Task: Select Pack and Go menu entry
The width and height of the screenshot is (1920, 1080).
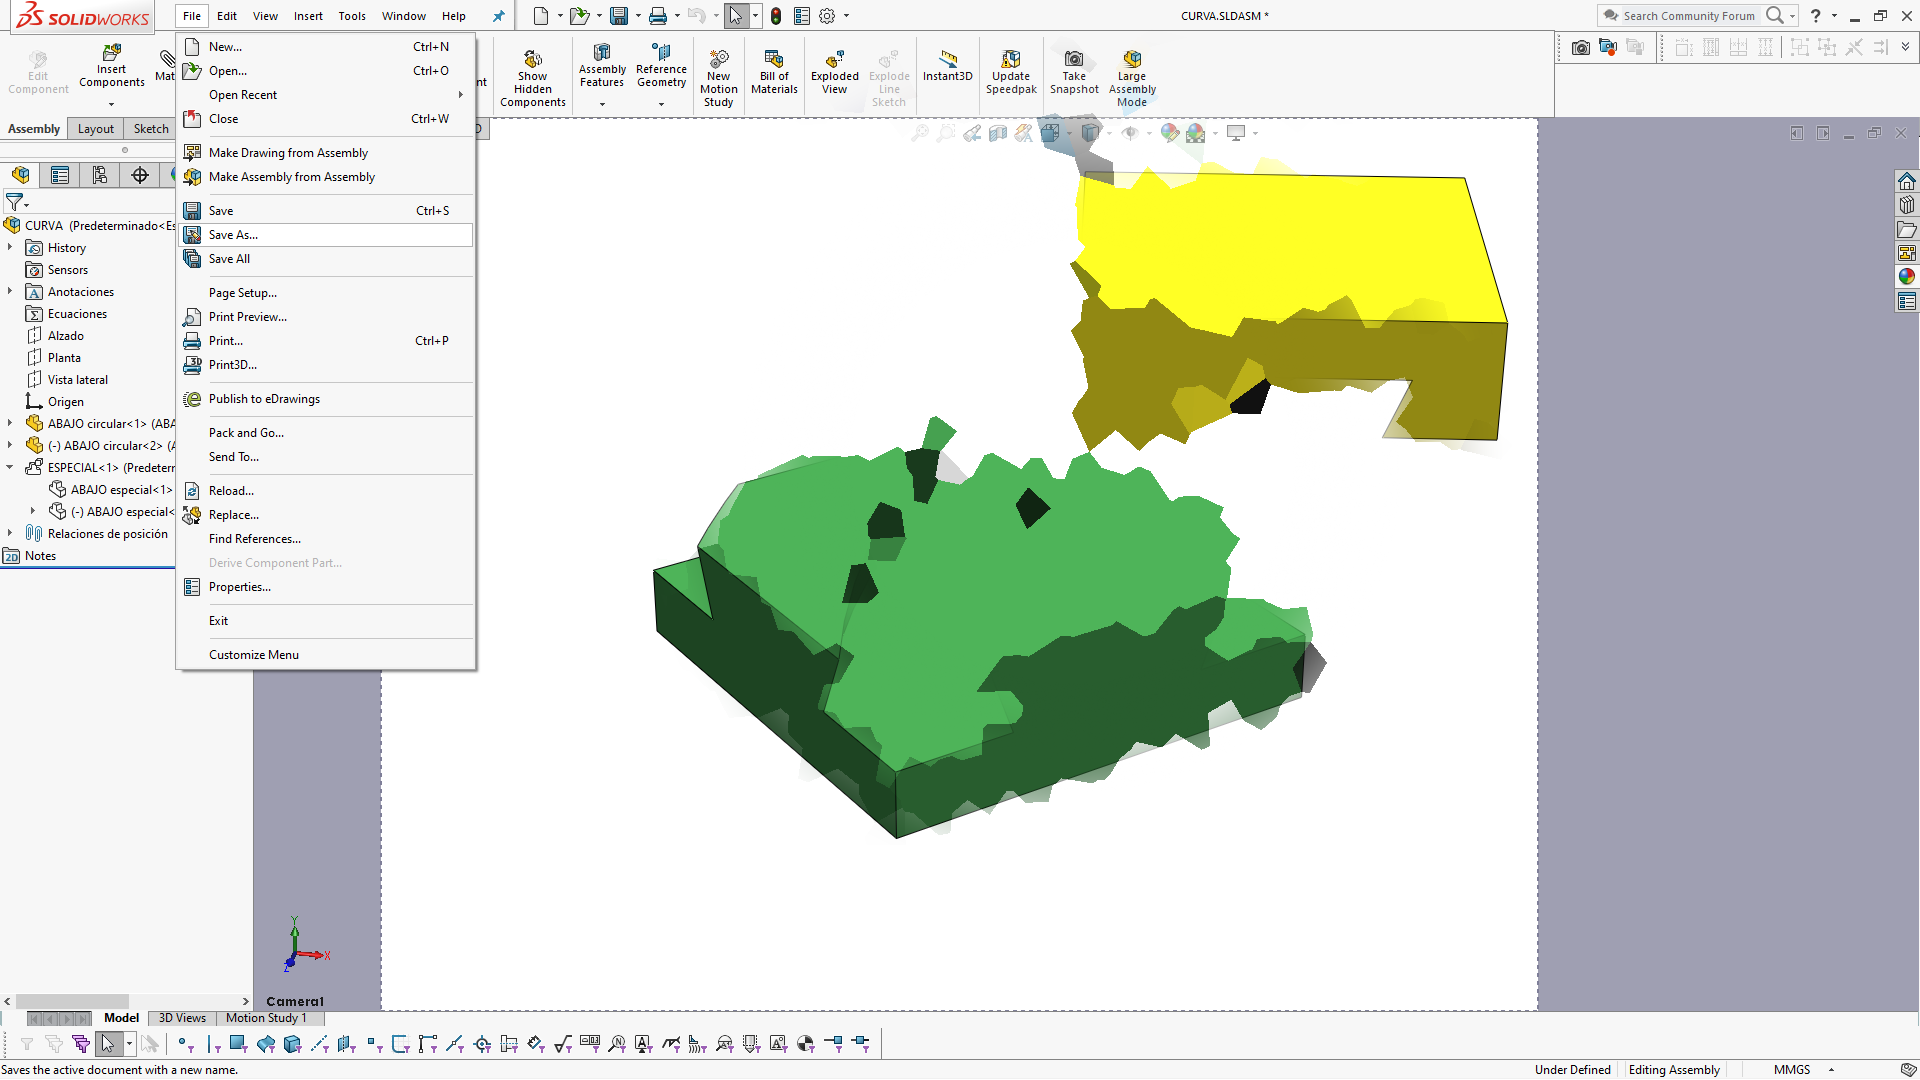Action: point(246,433)
